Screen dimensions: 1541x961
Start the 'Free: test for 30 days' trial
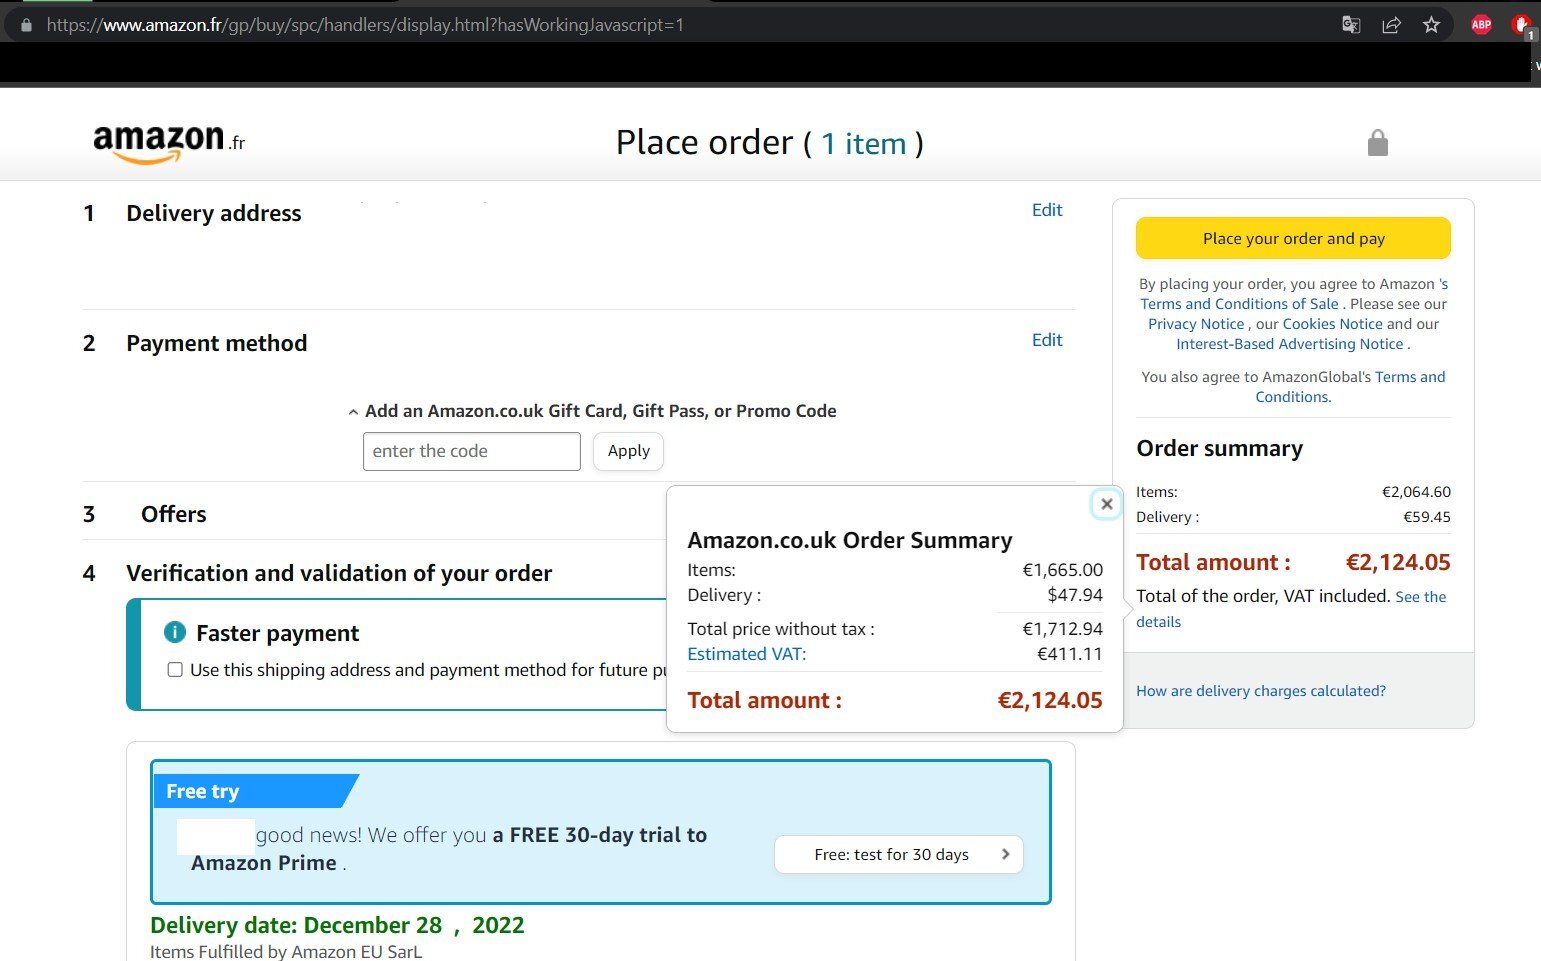899,854
